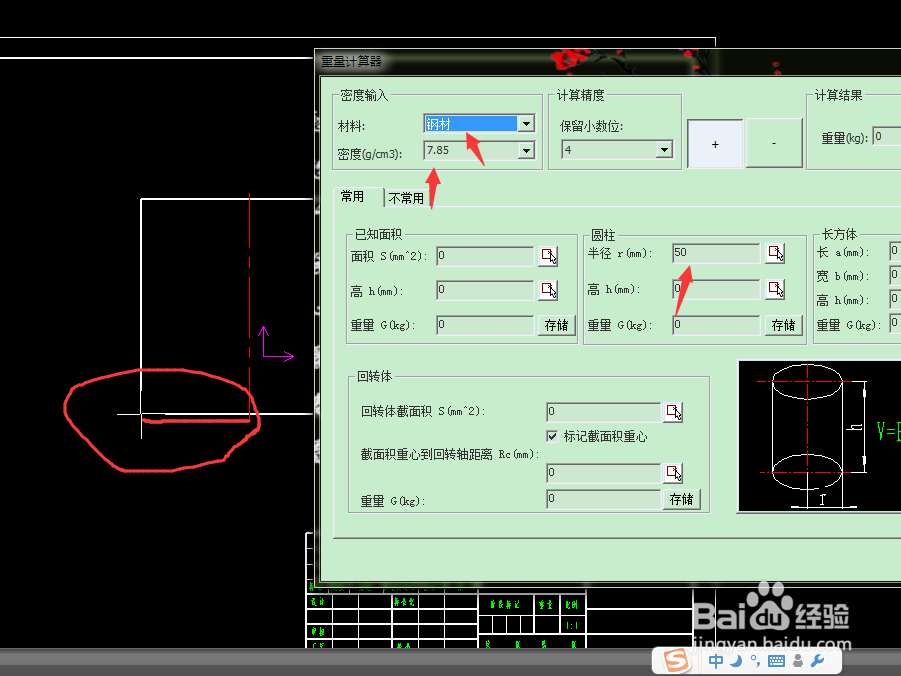Switch to 不常用 tab

tap(406, 198)
